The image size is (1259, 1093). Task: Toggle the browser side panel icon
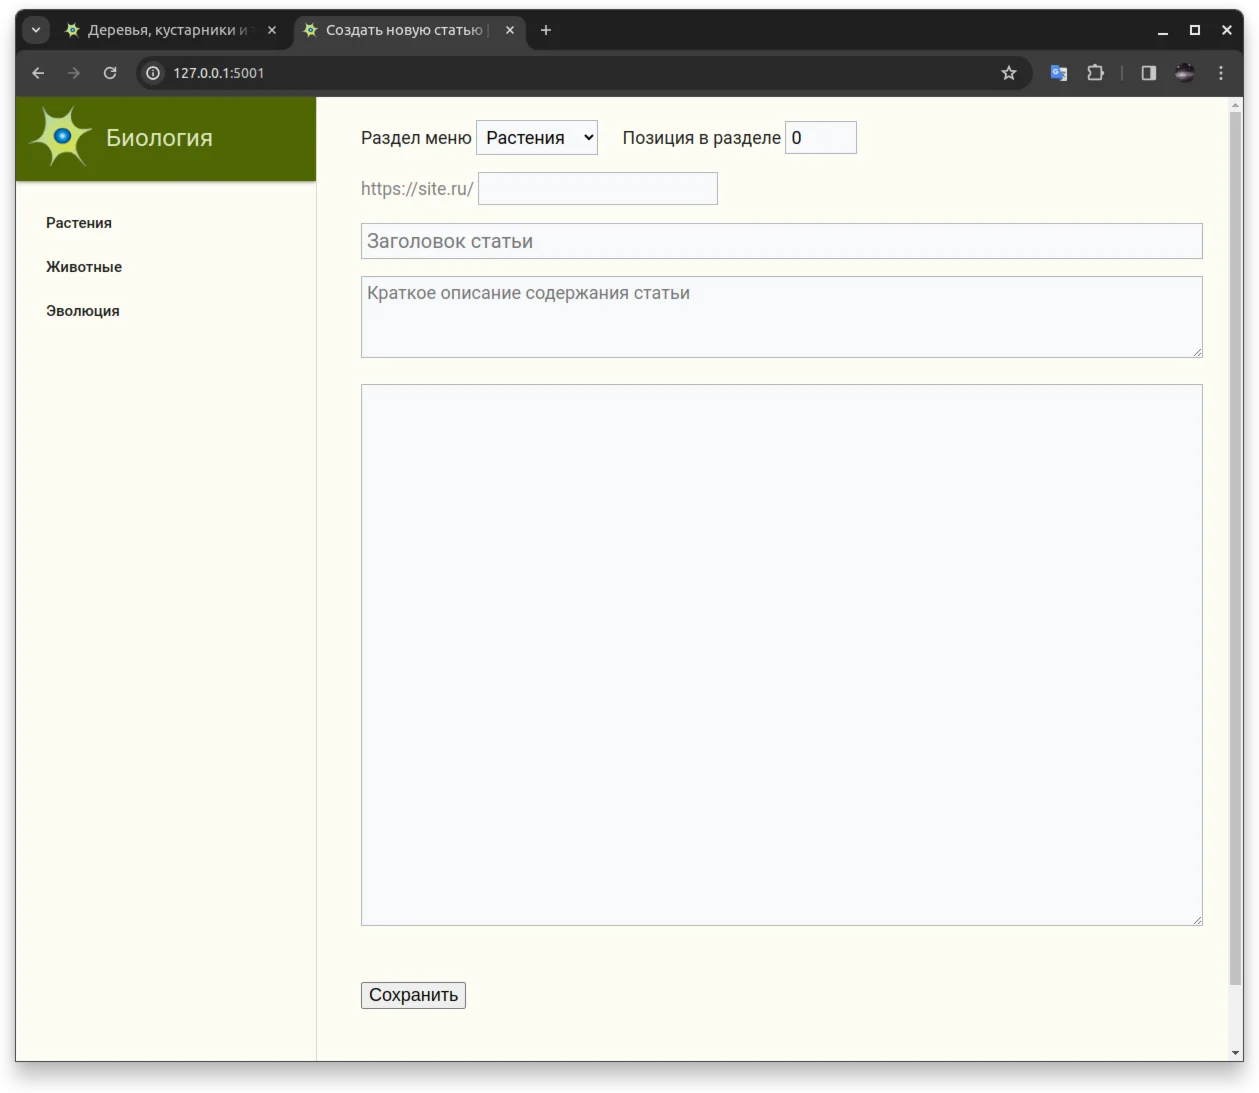click(x=1148, y=73)
